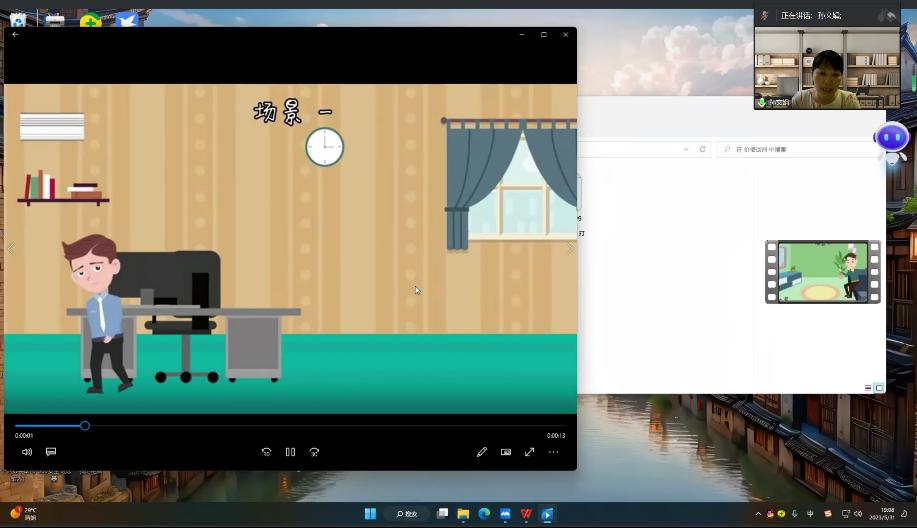The width and height of the screenshot is (917, 528).
Task: Select the video file thumbnail preview
Action: click(x=823, y=271)
